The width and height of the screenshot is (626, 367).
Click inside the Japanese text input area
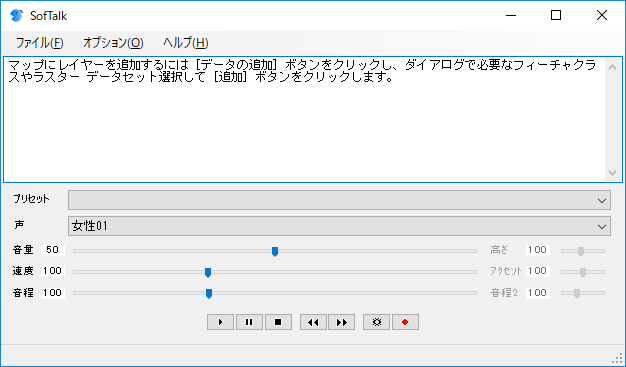click(304, 120)
